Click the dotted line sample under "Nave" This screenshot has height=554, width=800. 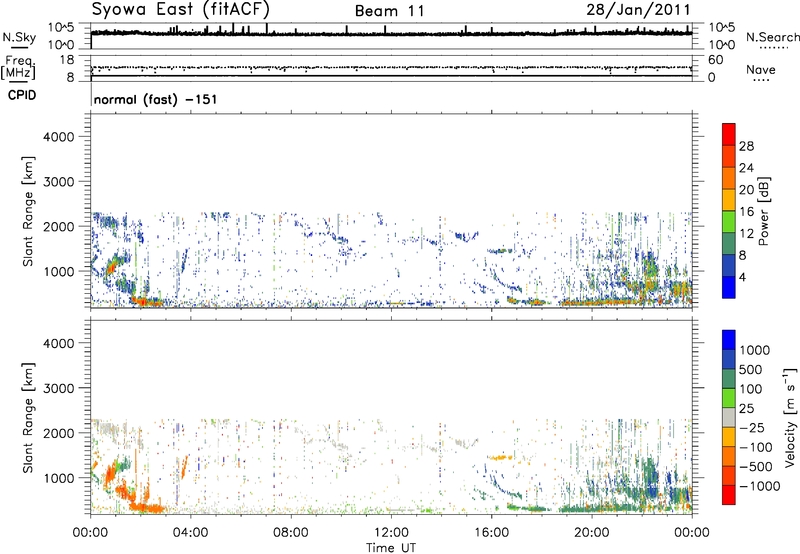(x=761, y=81)
